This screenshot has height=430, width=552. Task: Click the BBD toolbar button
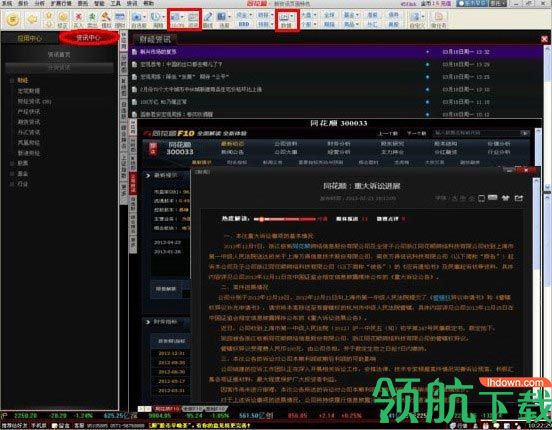(x=244, y=24)
